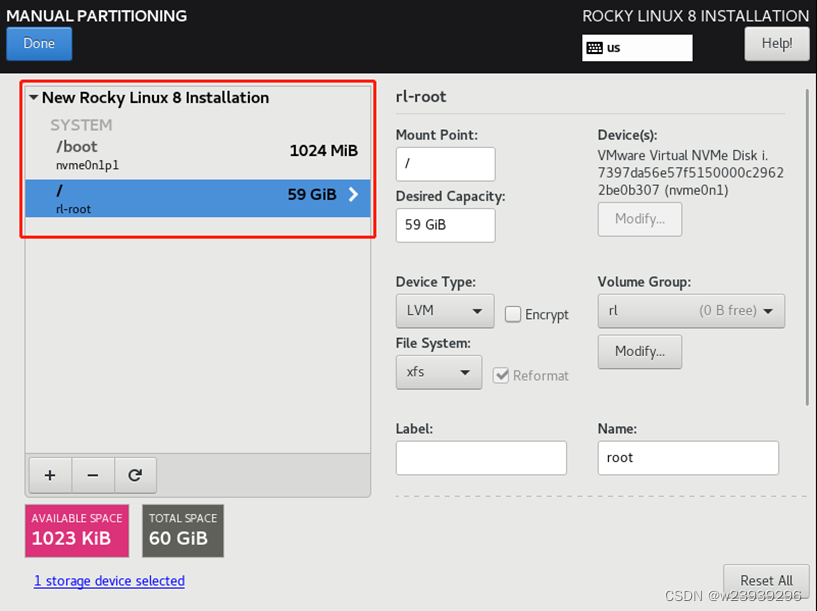The height and width of the screenshot is (611, 817).
Task: Click Modify button under Device(s)
Action: pos(640,219)
